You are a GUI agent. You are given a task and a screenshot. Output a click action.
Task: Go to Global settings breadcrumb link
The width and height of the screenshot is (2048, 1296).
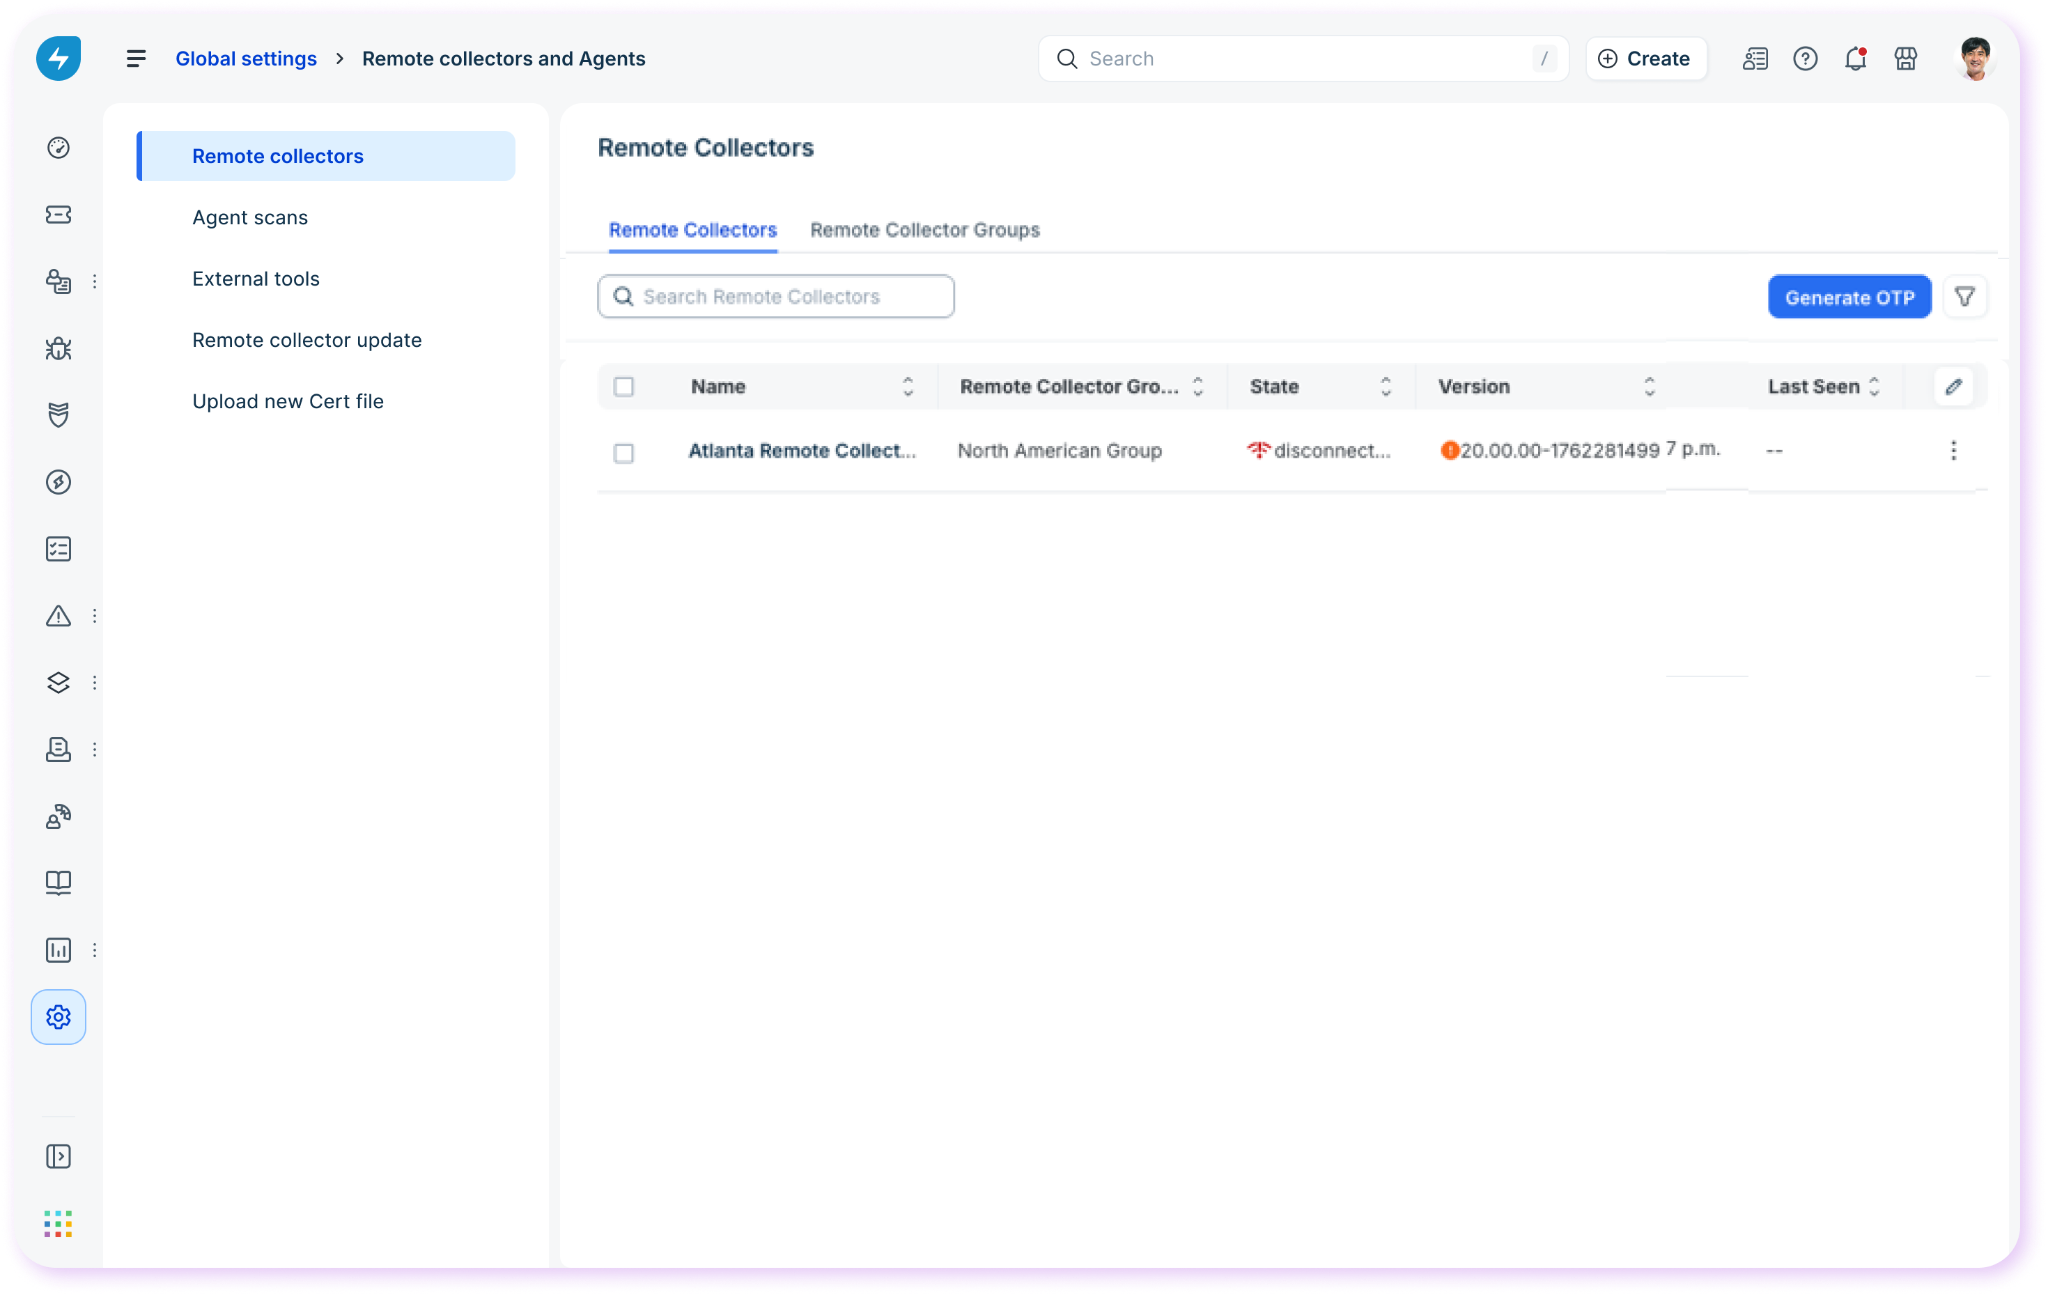[246, 59]
